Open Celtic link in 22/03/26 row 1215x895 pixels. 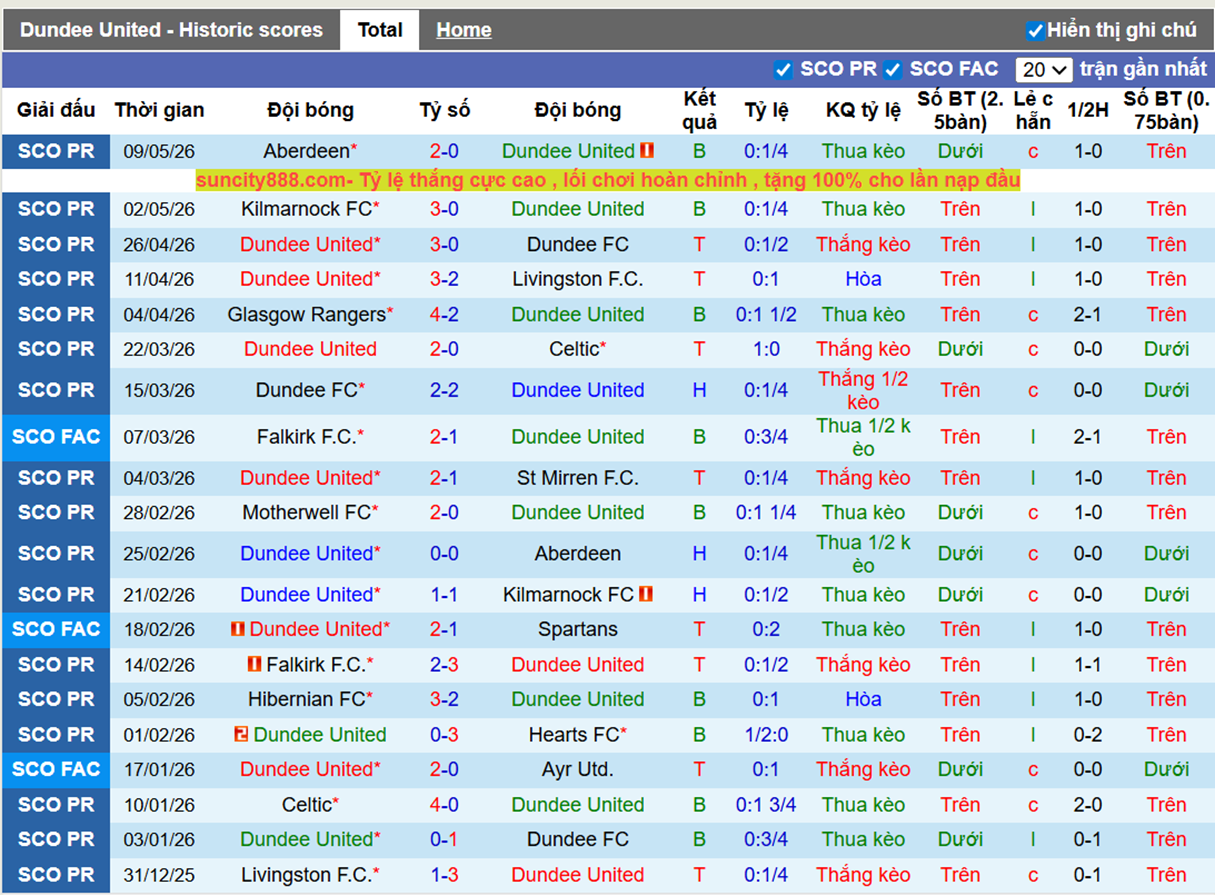574,349
